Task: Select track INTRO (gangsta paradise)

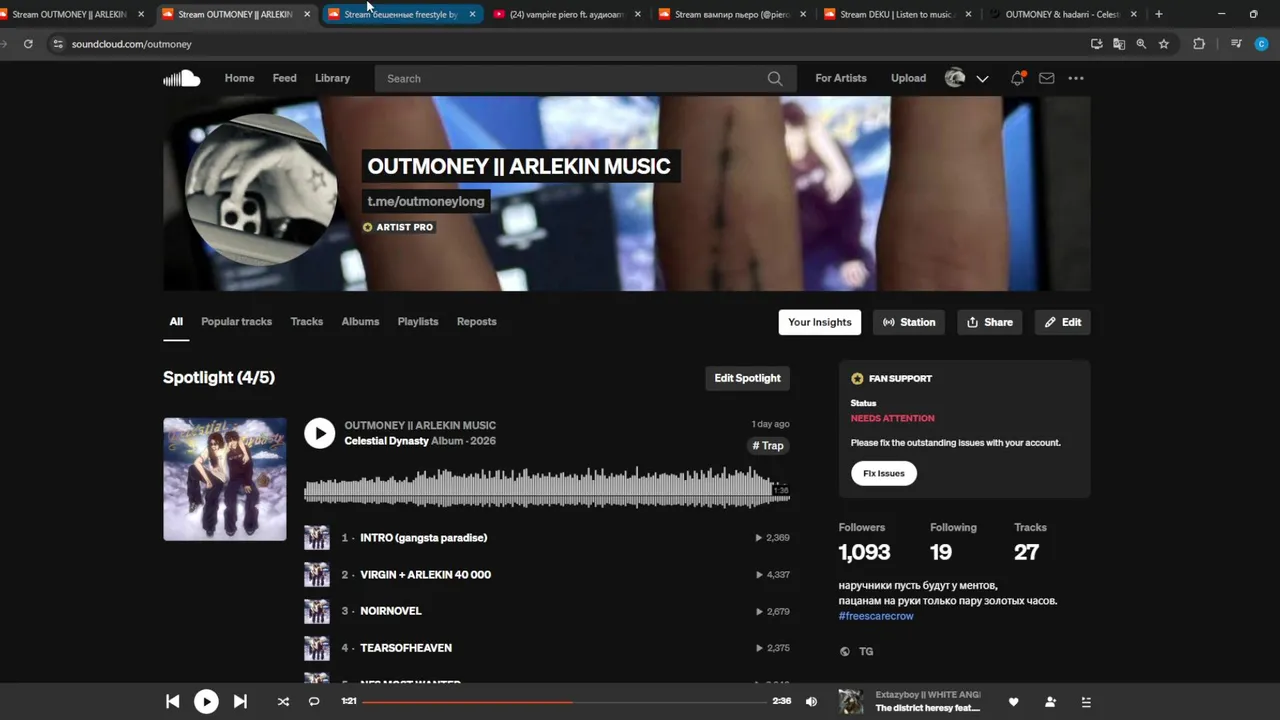Action: 424,538
